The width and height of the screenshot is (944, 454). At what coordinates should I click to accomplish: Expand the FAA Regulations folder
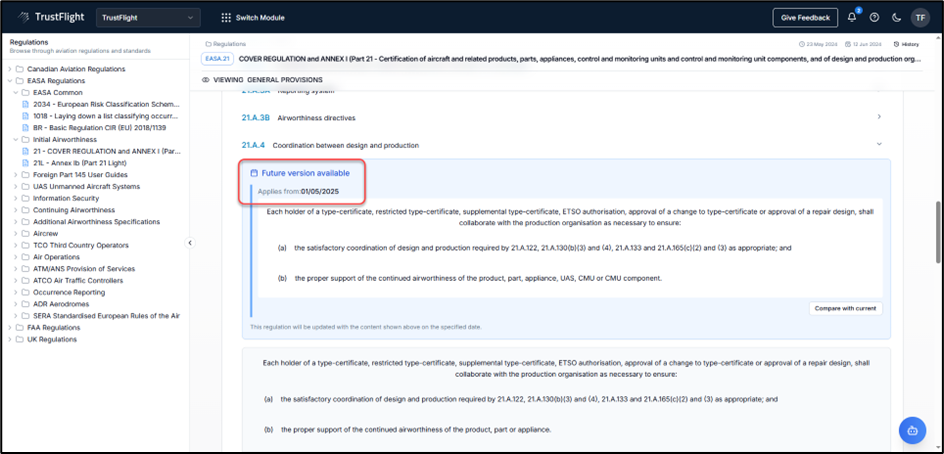[11, 327]
